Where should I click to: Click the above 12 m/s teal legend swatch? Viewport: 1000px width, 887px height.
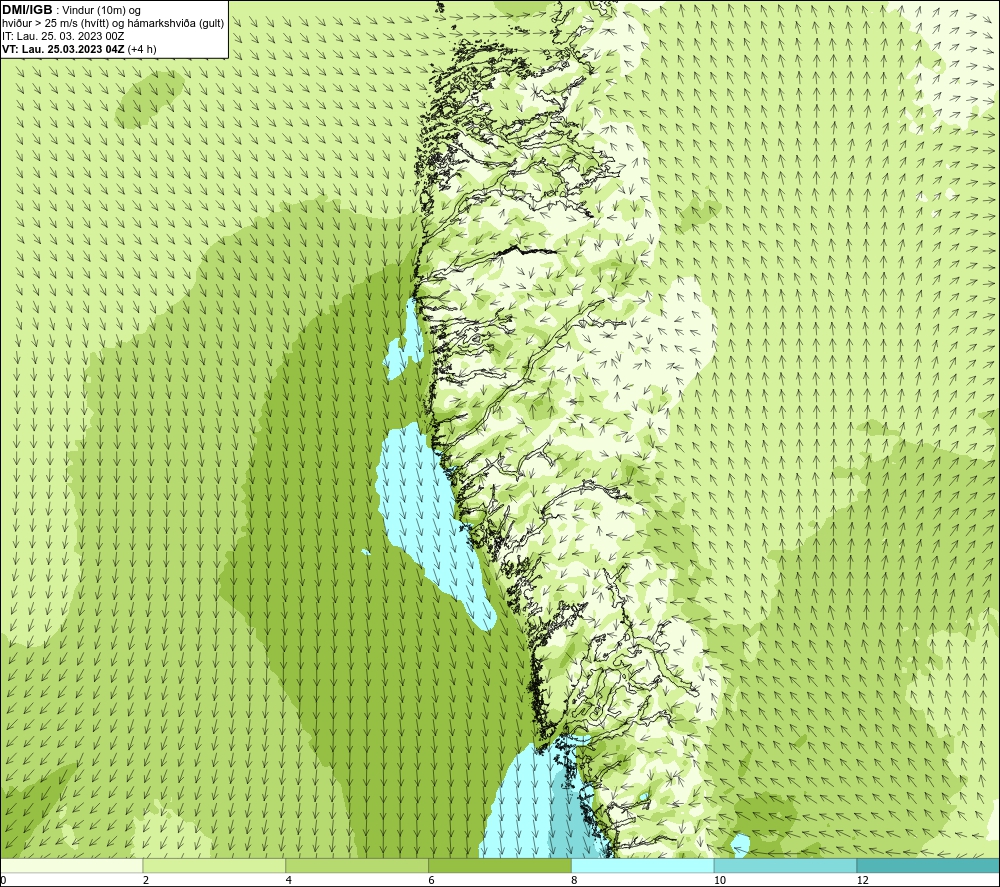(x=929, y=865)
